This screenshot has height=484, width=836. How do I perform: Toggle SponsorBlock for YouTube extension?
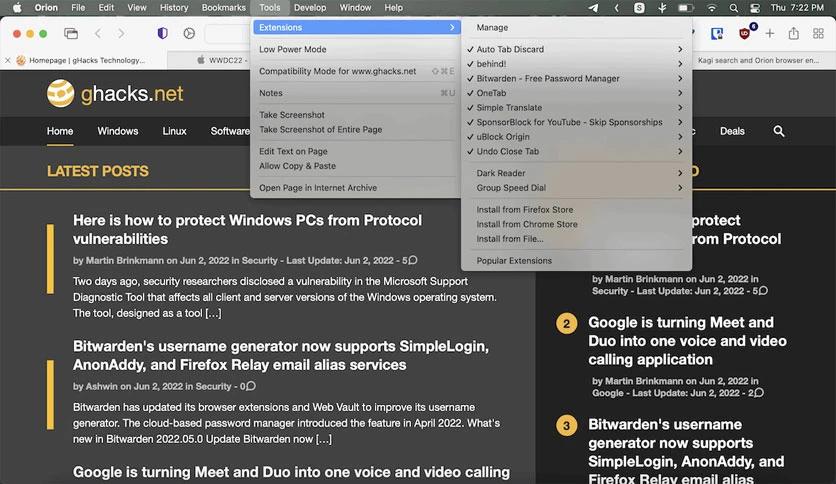[x=575, y=122]
